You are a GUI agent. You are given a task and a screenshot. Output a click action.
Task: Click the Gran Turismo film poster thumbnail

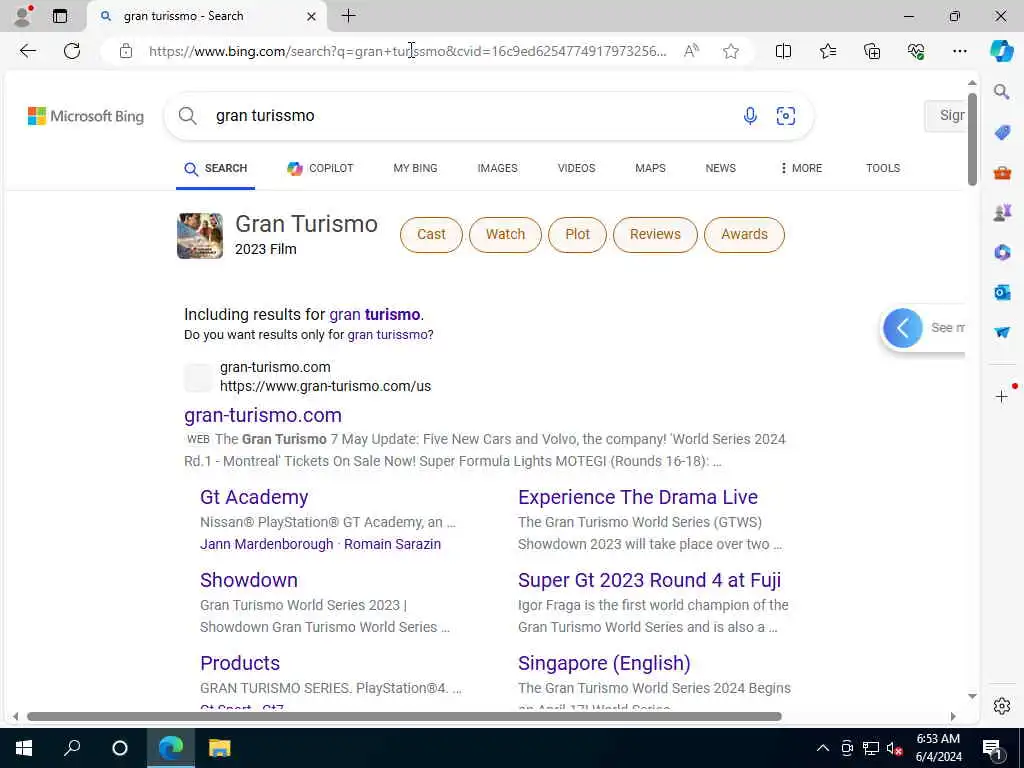point(200,236)
